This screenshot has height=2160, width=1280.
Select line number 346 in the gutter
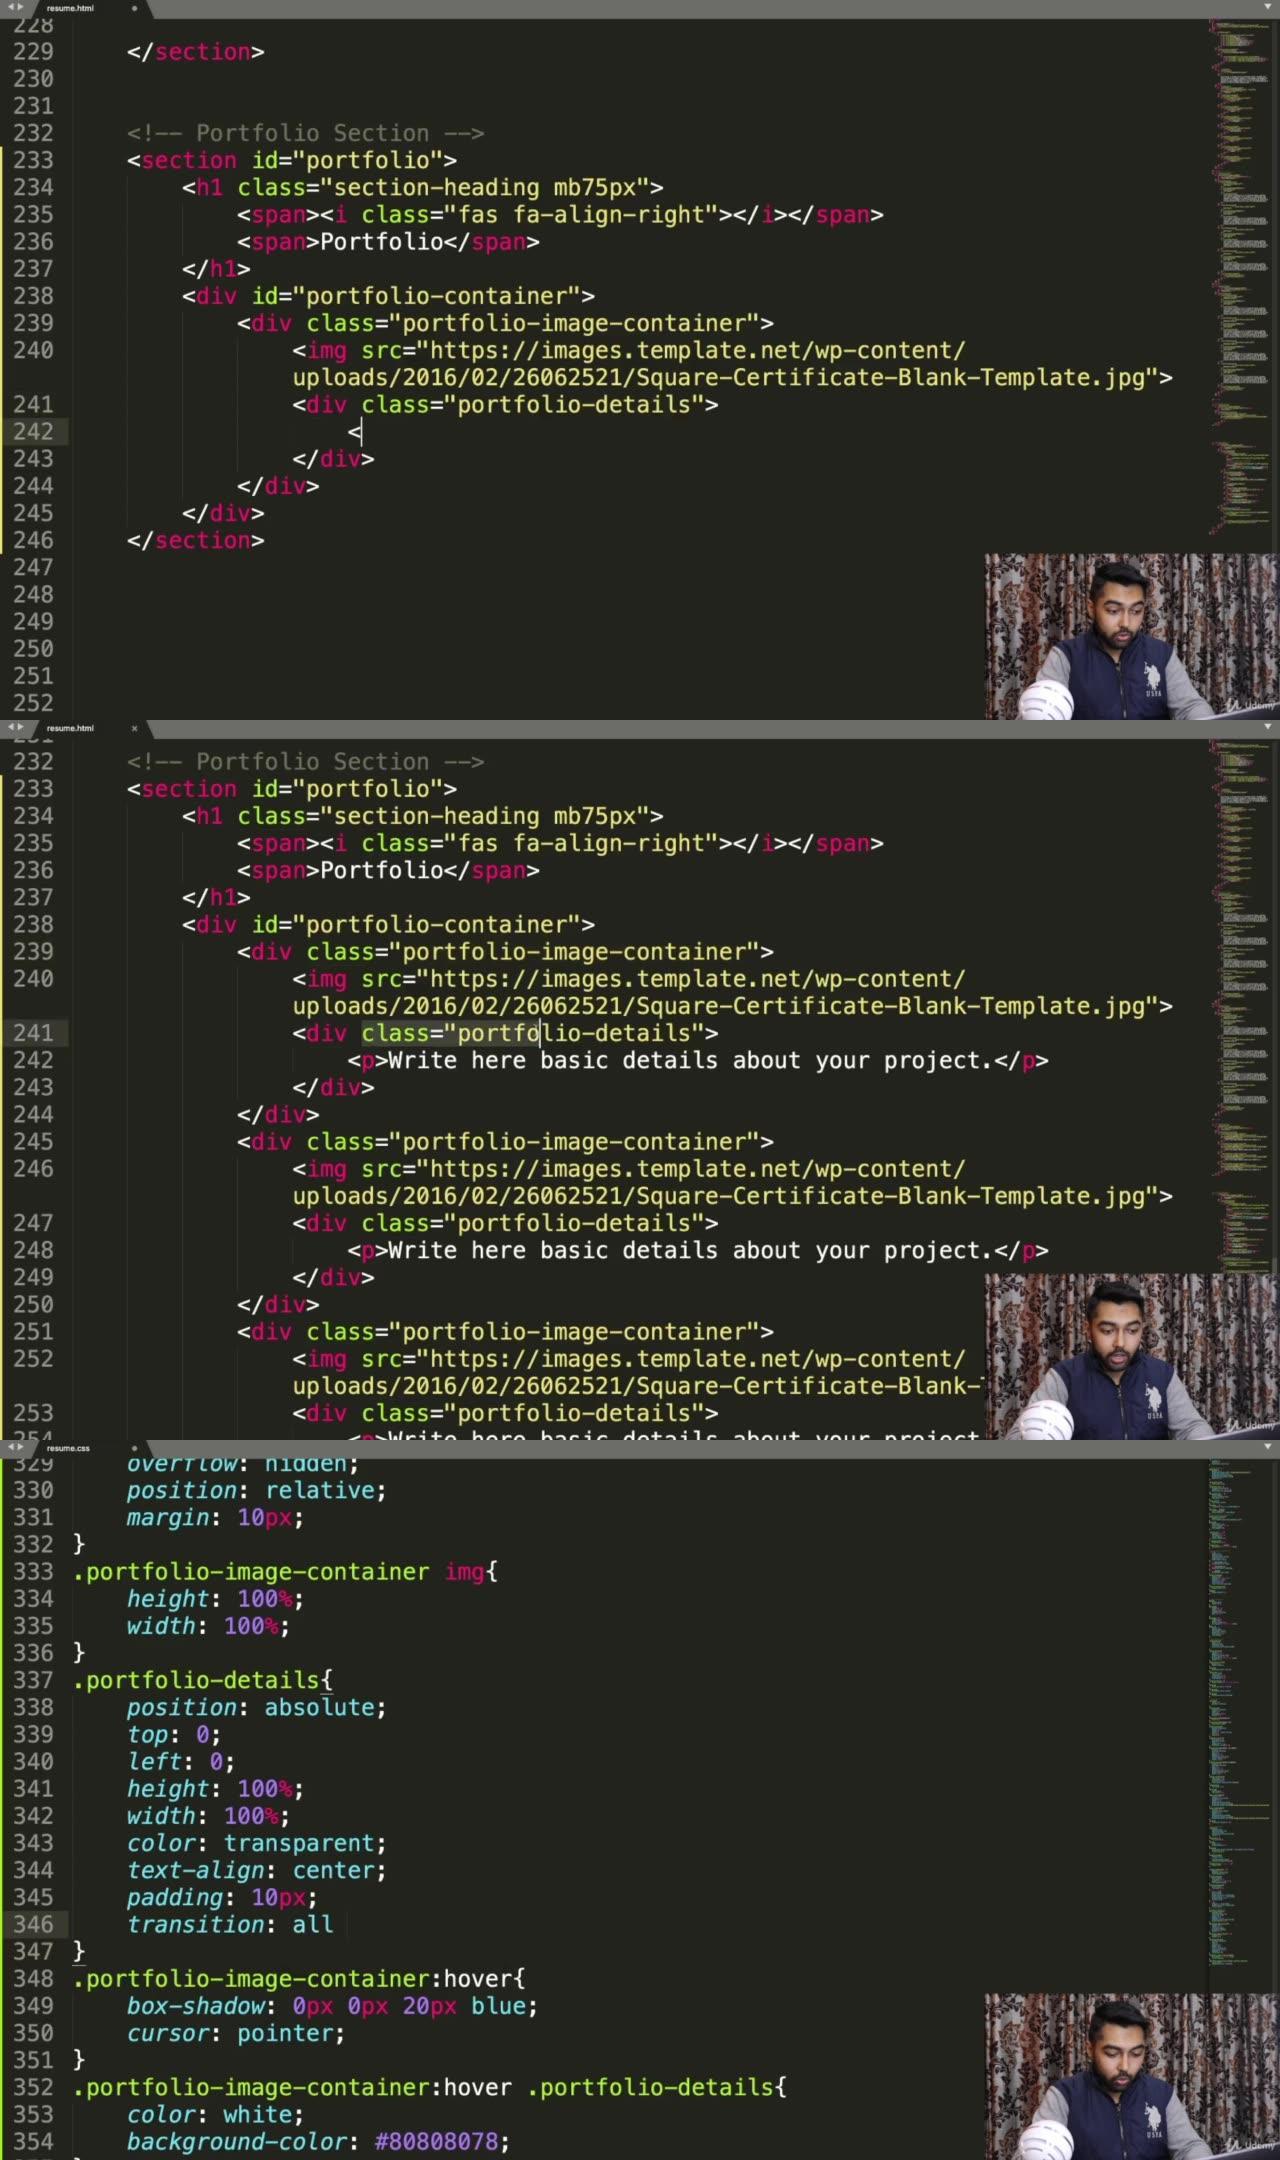[x=33, y=1924]
